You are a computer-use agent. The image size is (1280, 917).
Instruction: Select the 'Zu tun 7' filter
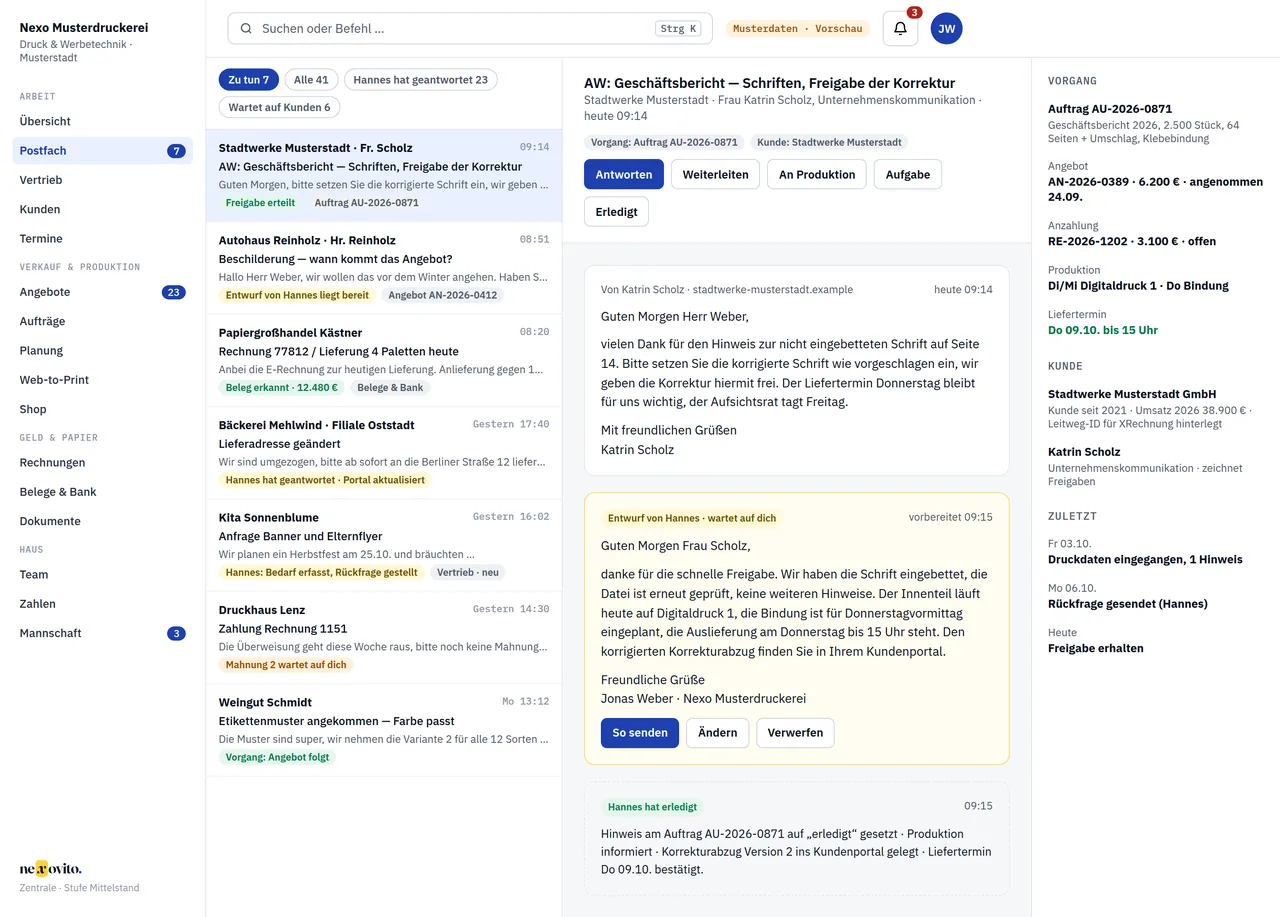(248, 80)
